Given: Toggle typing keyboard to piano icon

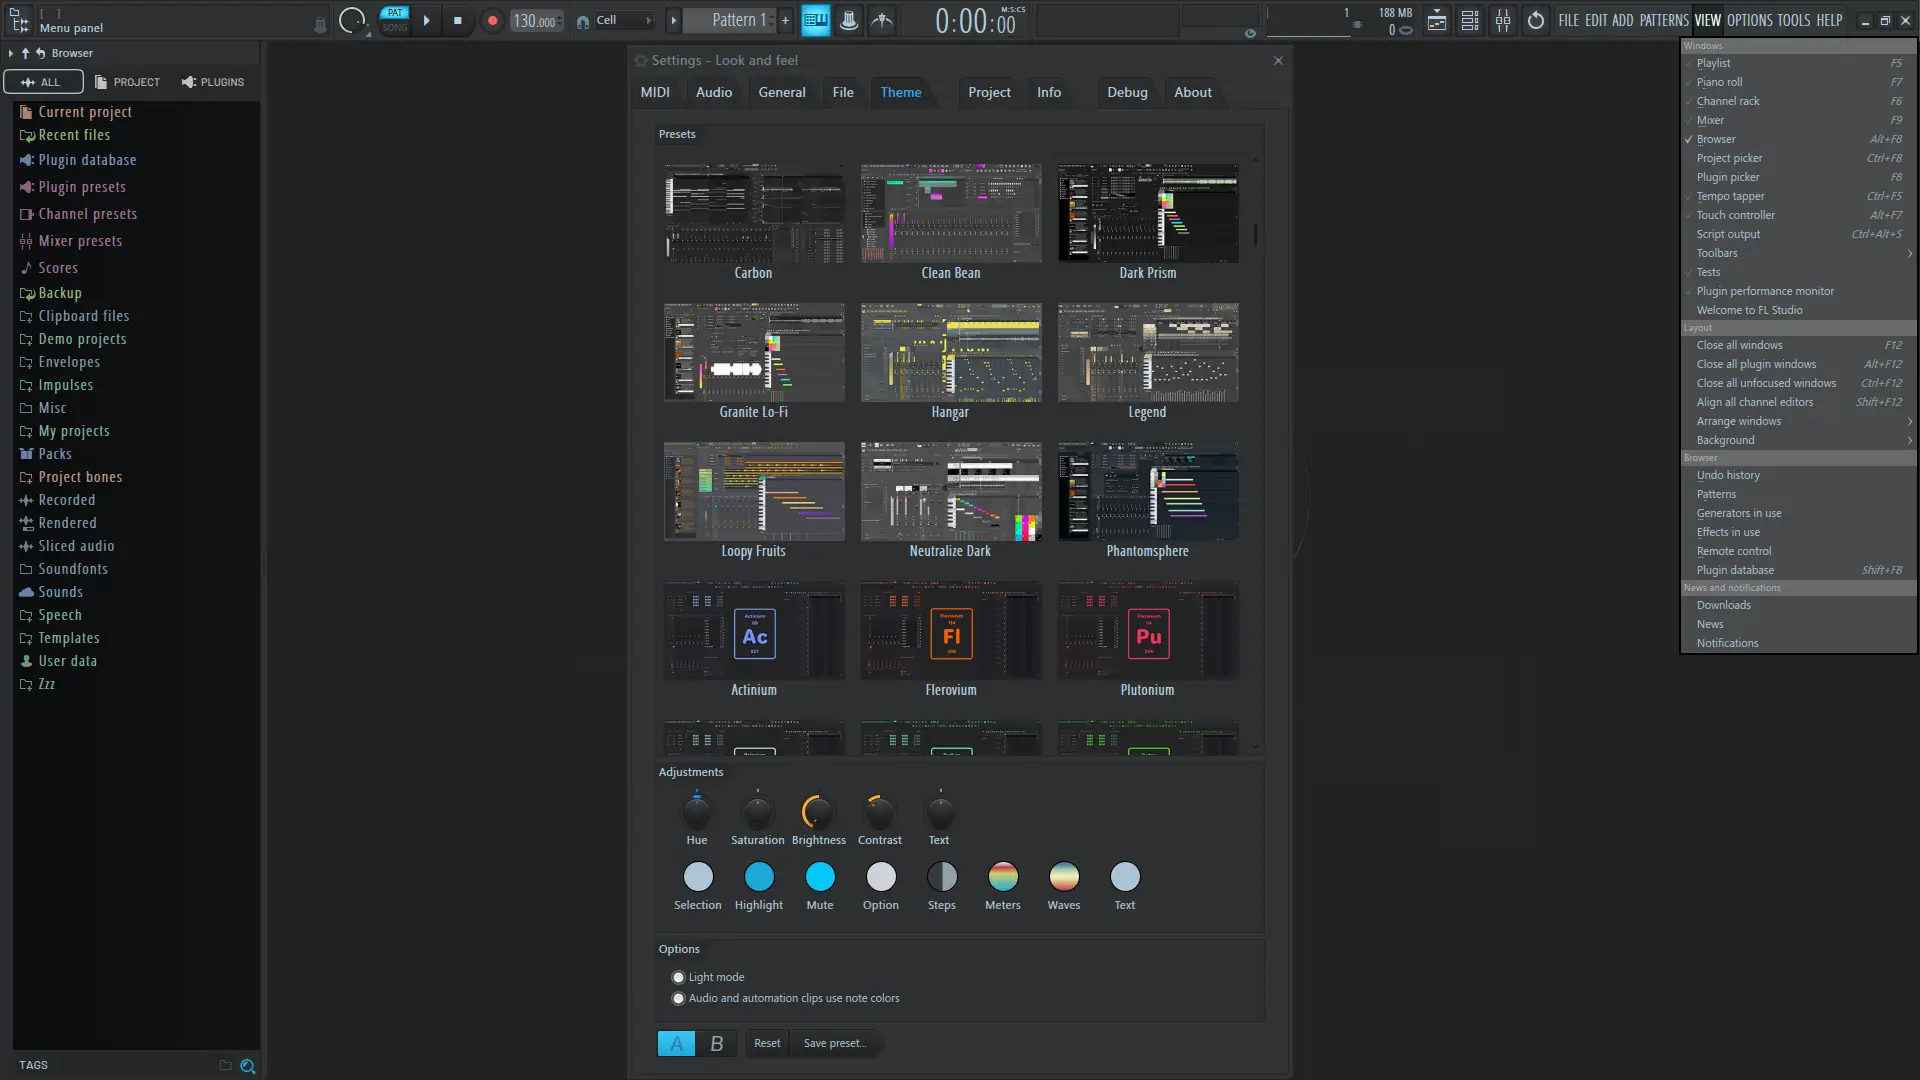Looking at the screenshot, I should (x=815, y=20).
